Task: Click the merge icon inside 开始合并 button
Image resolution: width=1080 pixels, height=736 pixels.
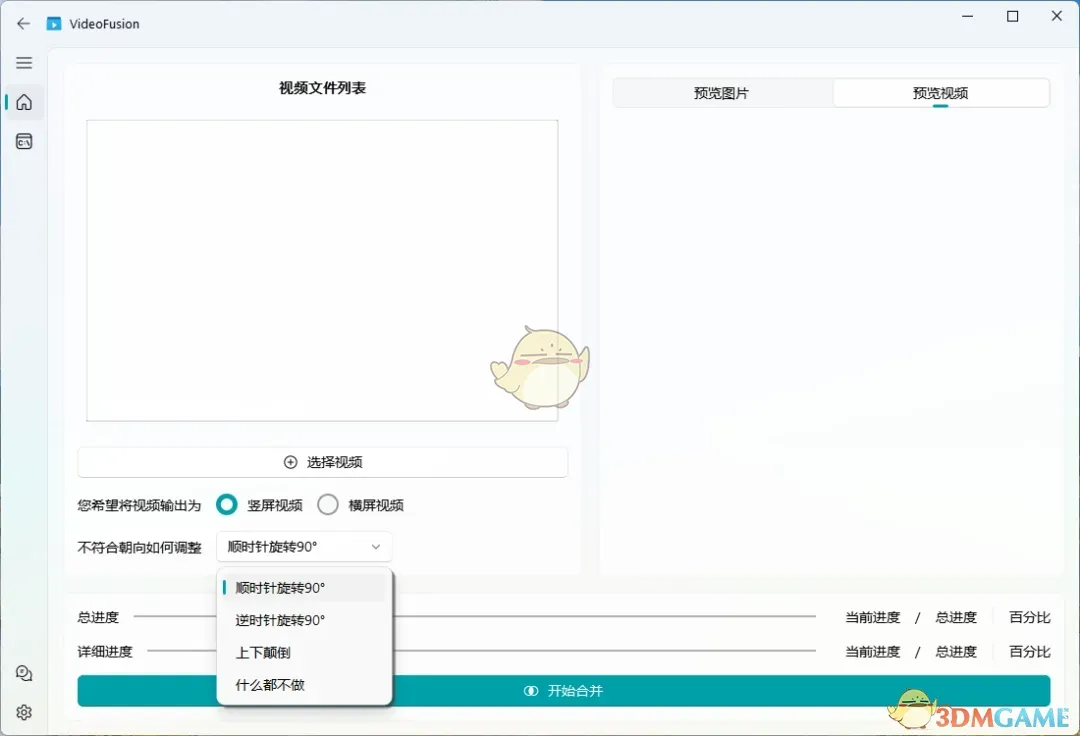Action: [530, 690]
